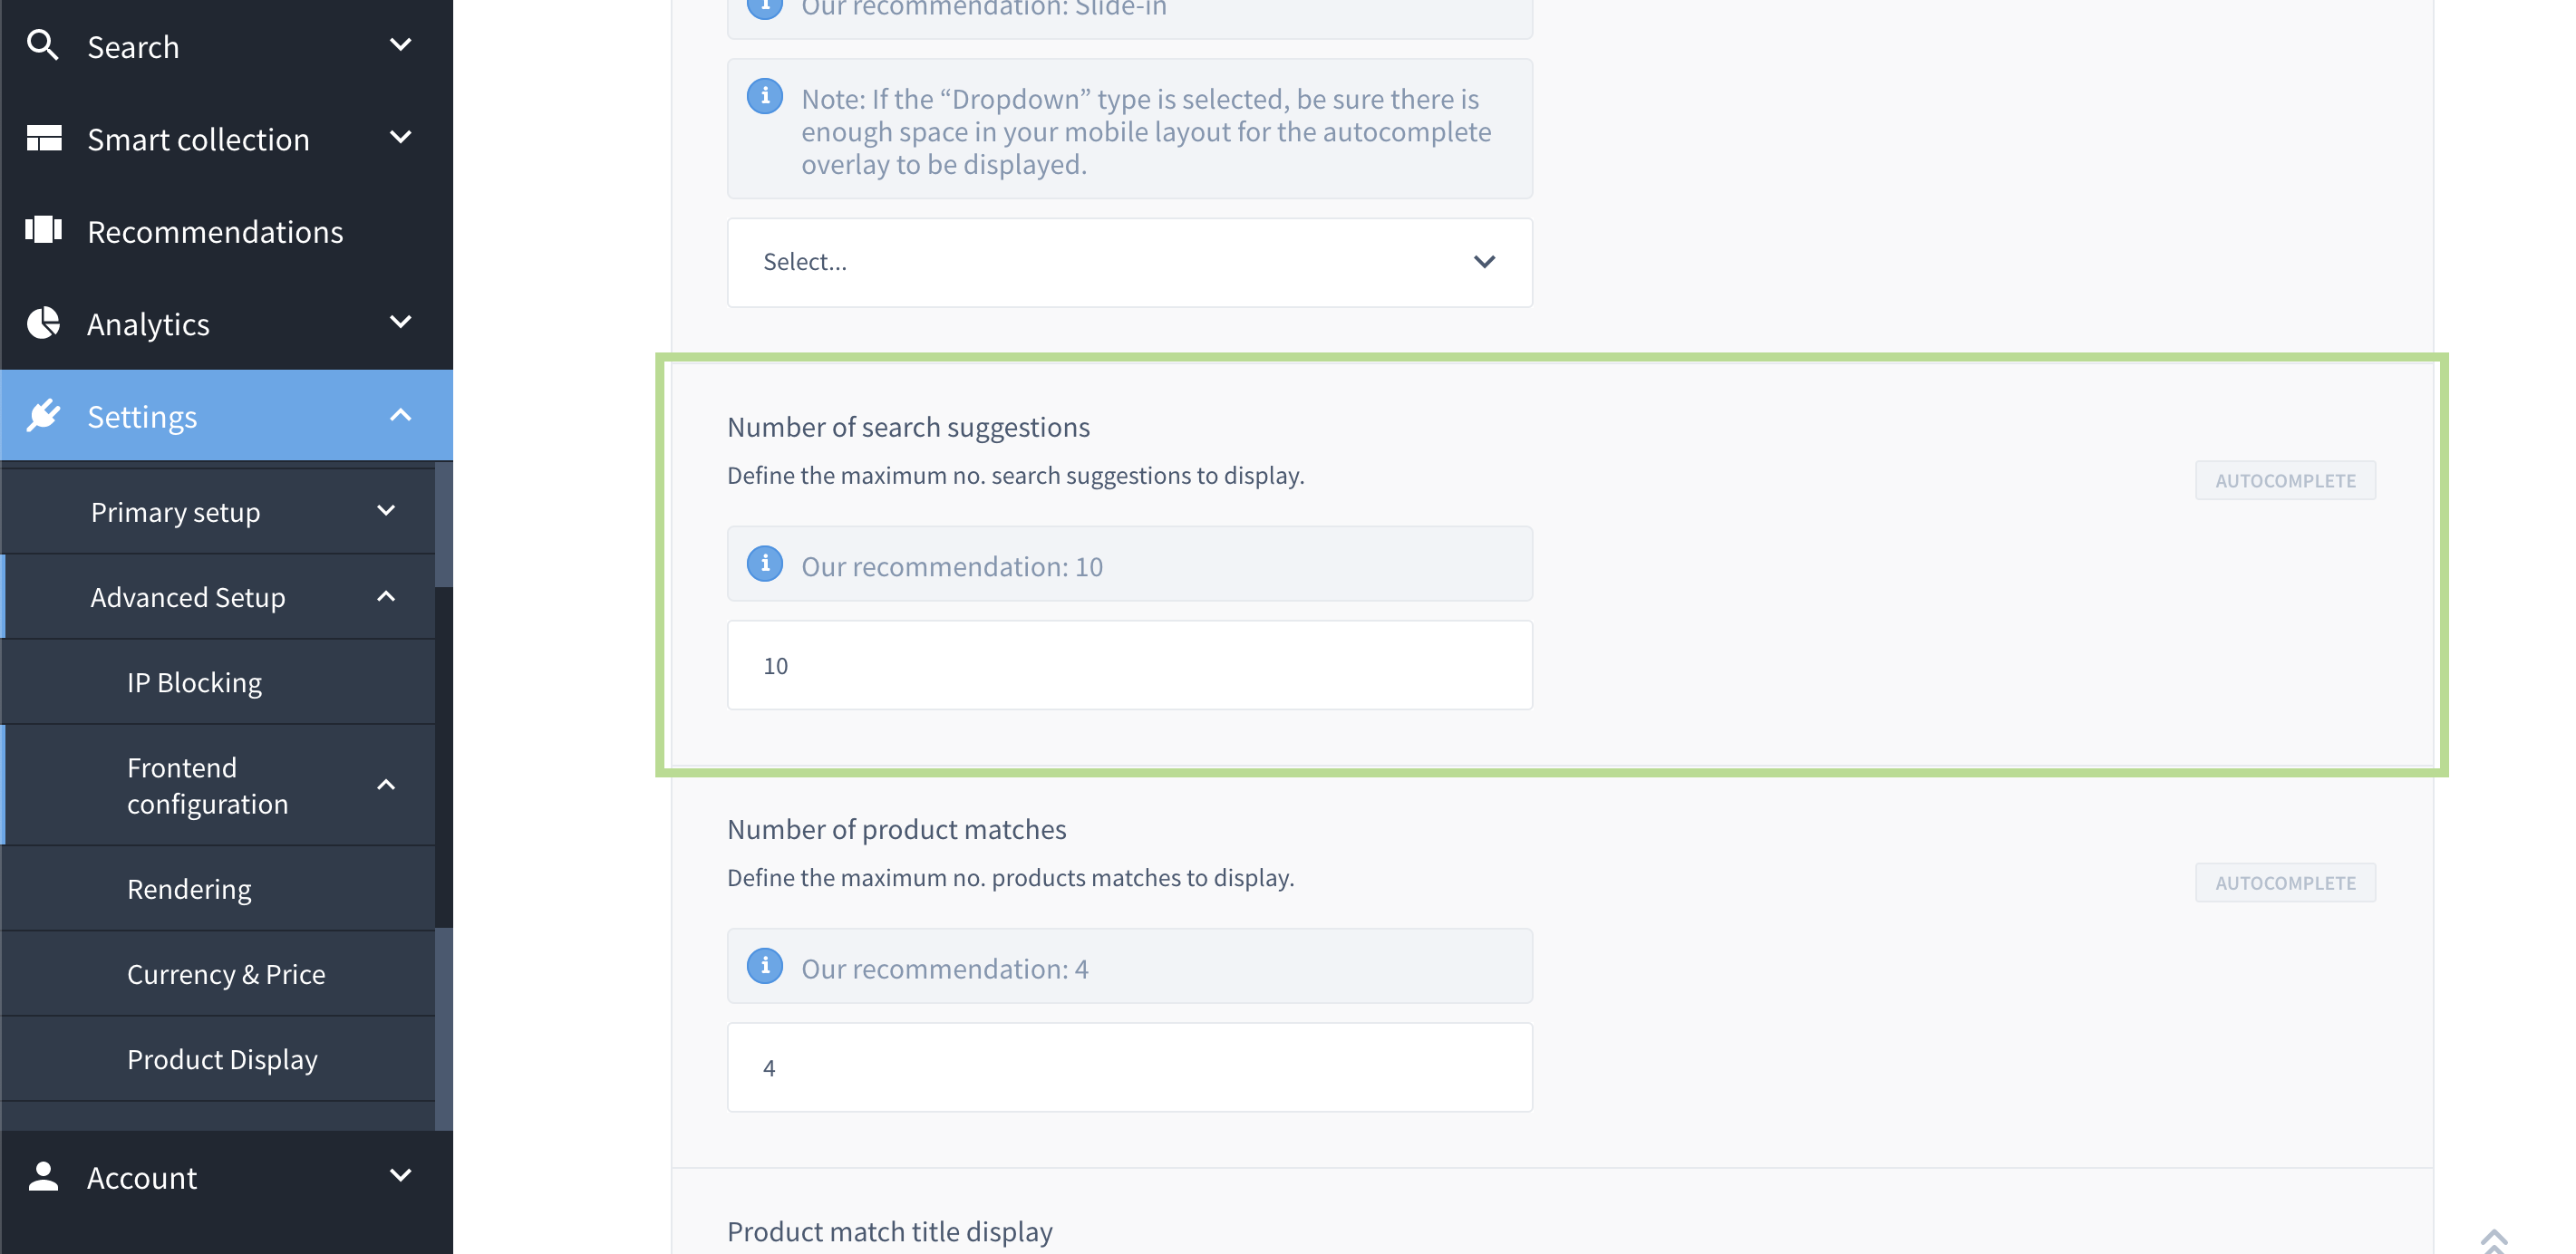Click the Account person icon
Screen dimensions: 2576x1254
[x=44, y=1177]
